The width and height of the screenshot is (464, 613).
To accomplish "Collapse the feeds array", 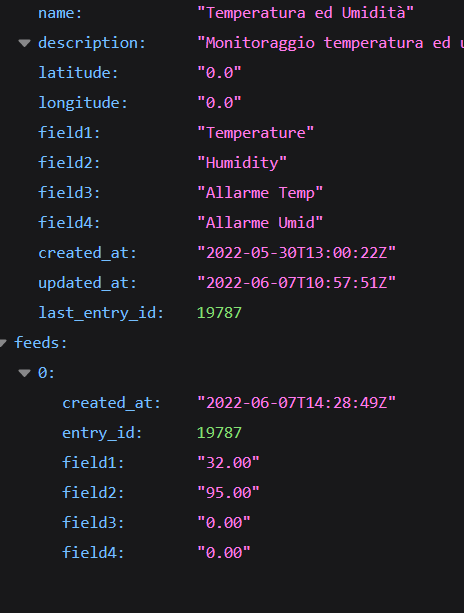I will click(3, 343).
